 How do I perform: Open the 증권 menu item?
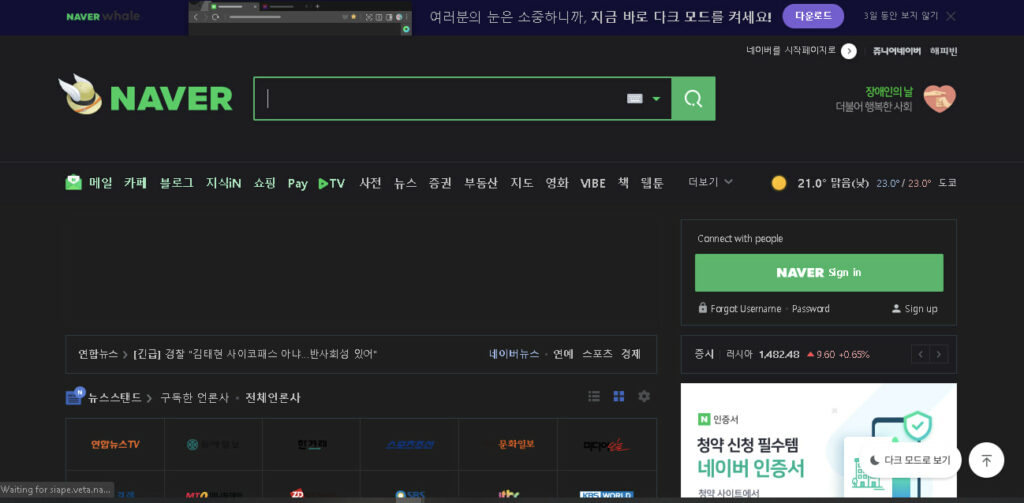[x=440, y=183]
